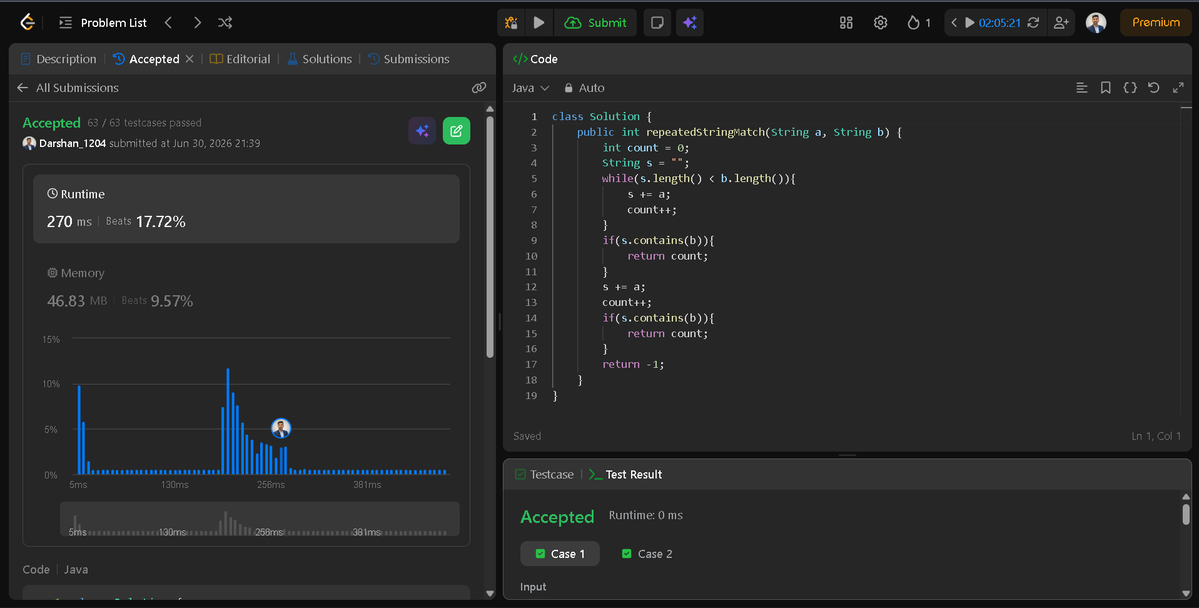Open the user profile avatar
The height and width of the screenshot is (608, 1199).
[1096, 23]
